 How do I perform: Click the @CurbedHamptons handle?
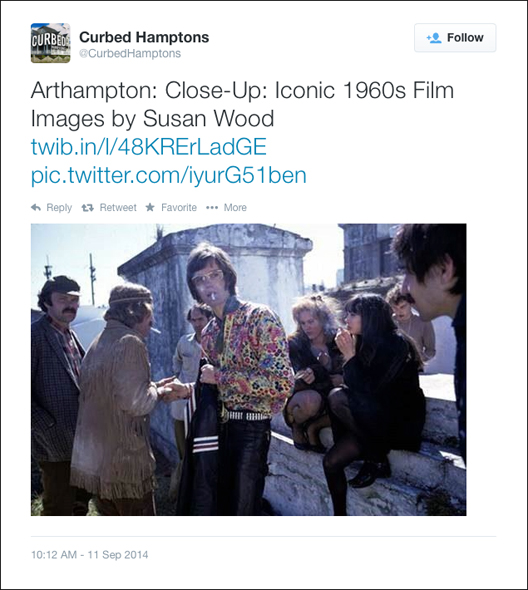click(130, 53)
